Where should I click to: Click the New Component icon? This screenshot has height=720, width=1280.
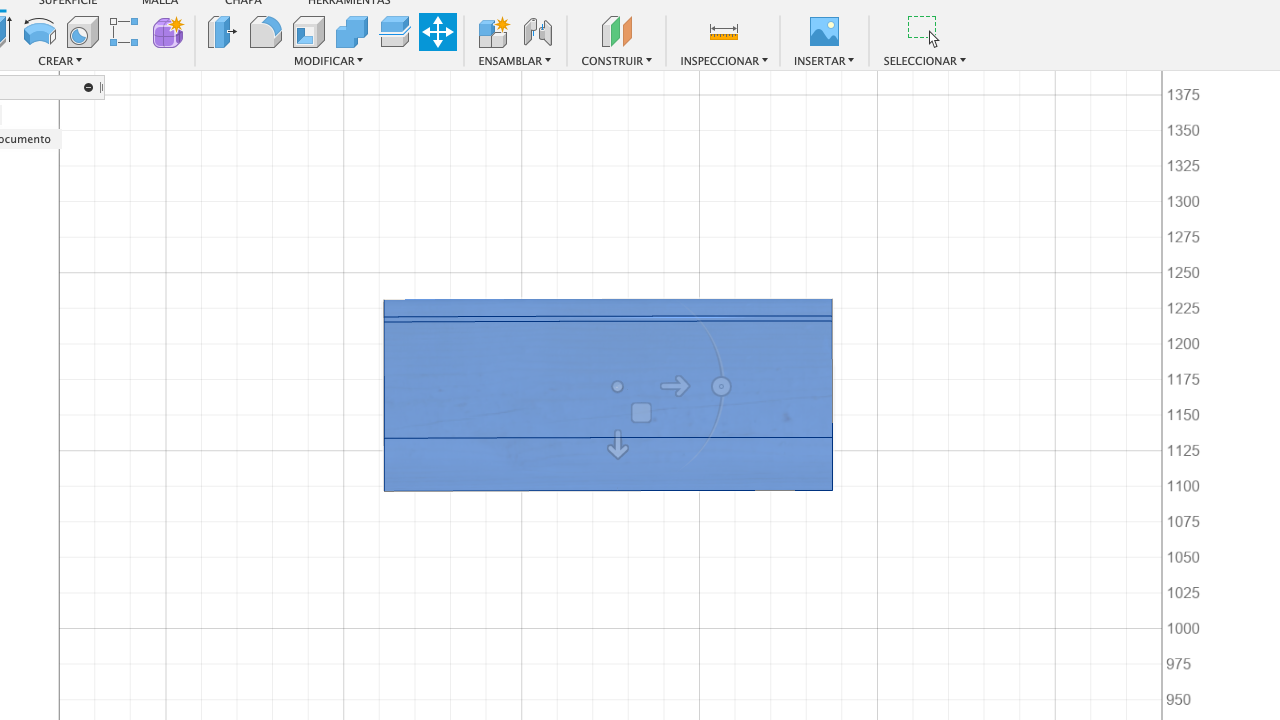[x=494, y=32]
